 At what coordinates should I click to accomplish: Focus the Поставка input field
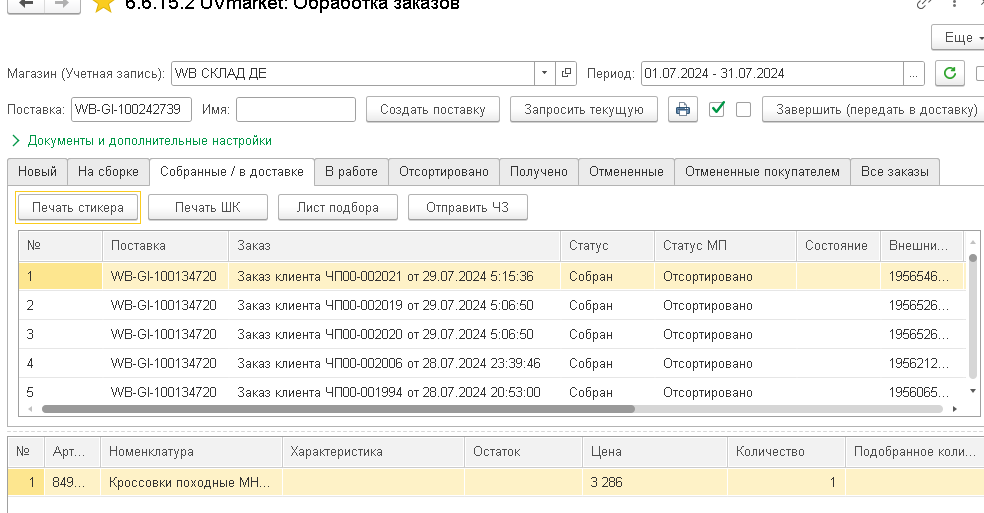tap(131, 109)
